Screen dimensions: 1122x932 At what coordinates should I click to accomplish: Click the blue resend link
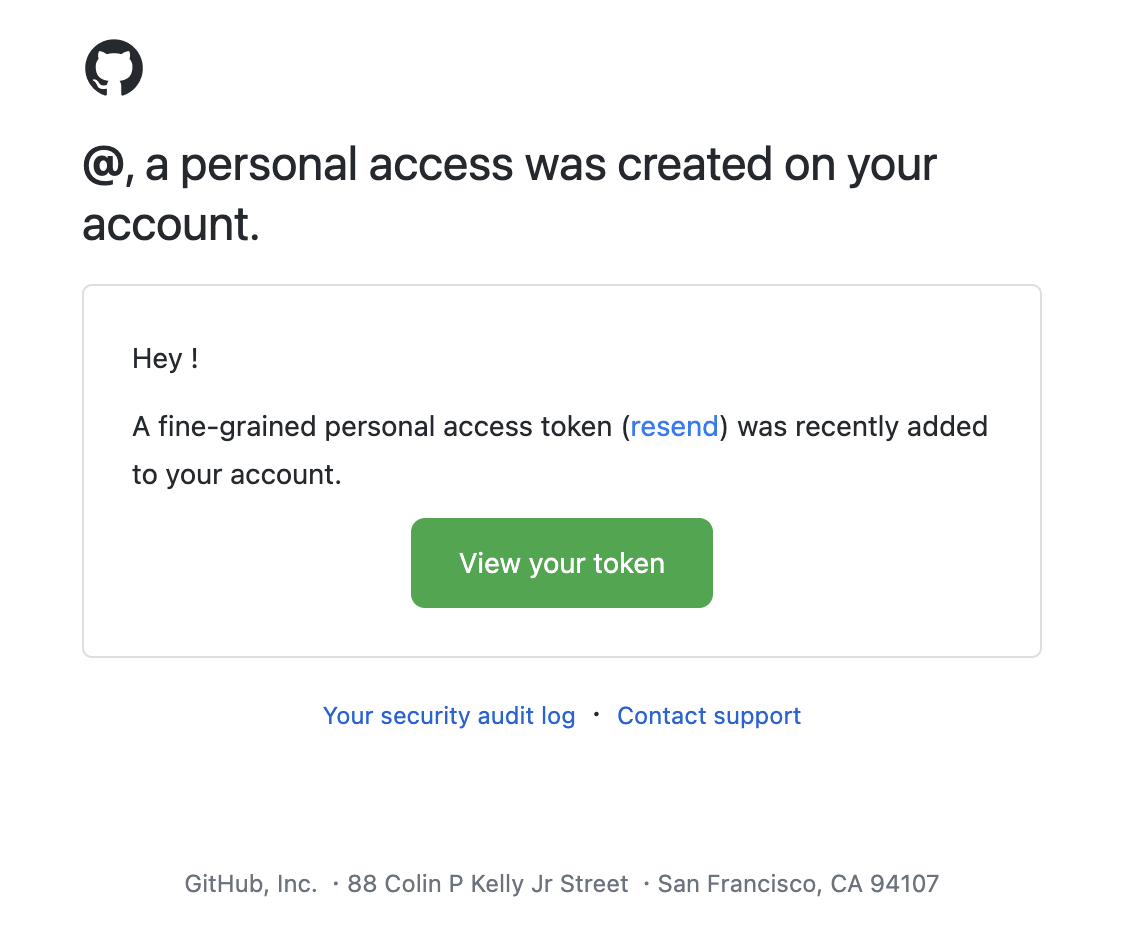pos(674,427)
